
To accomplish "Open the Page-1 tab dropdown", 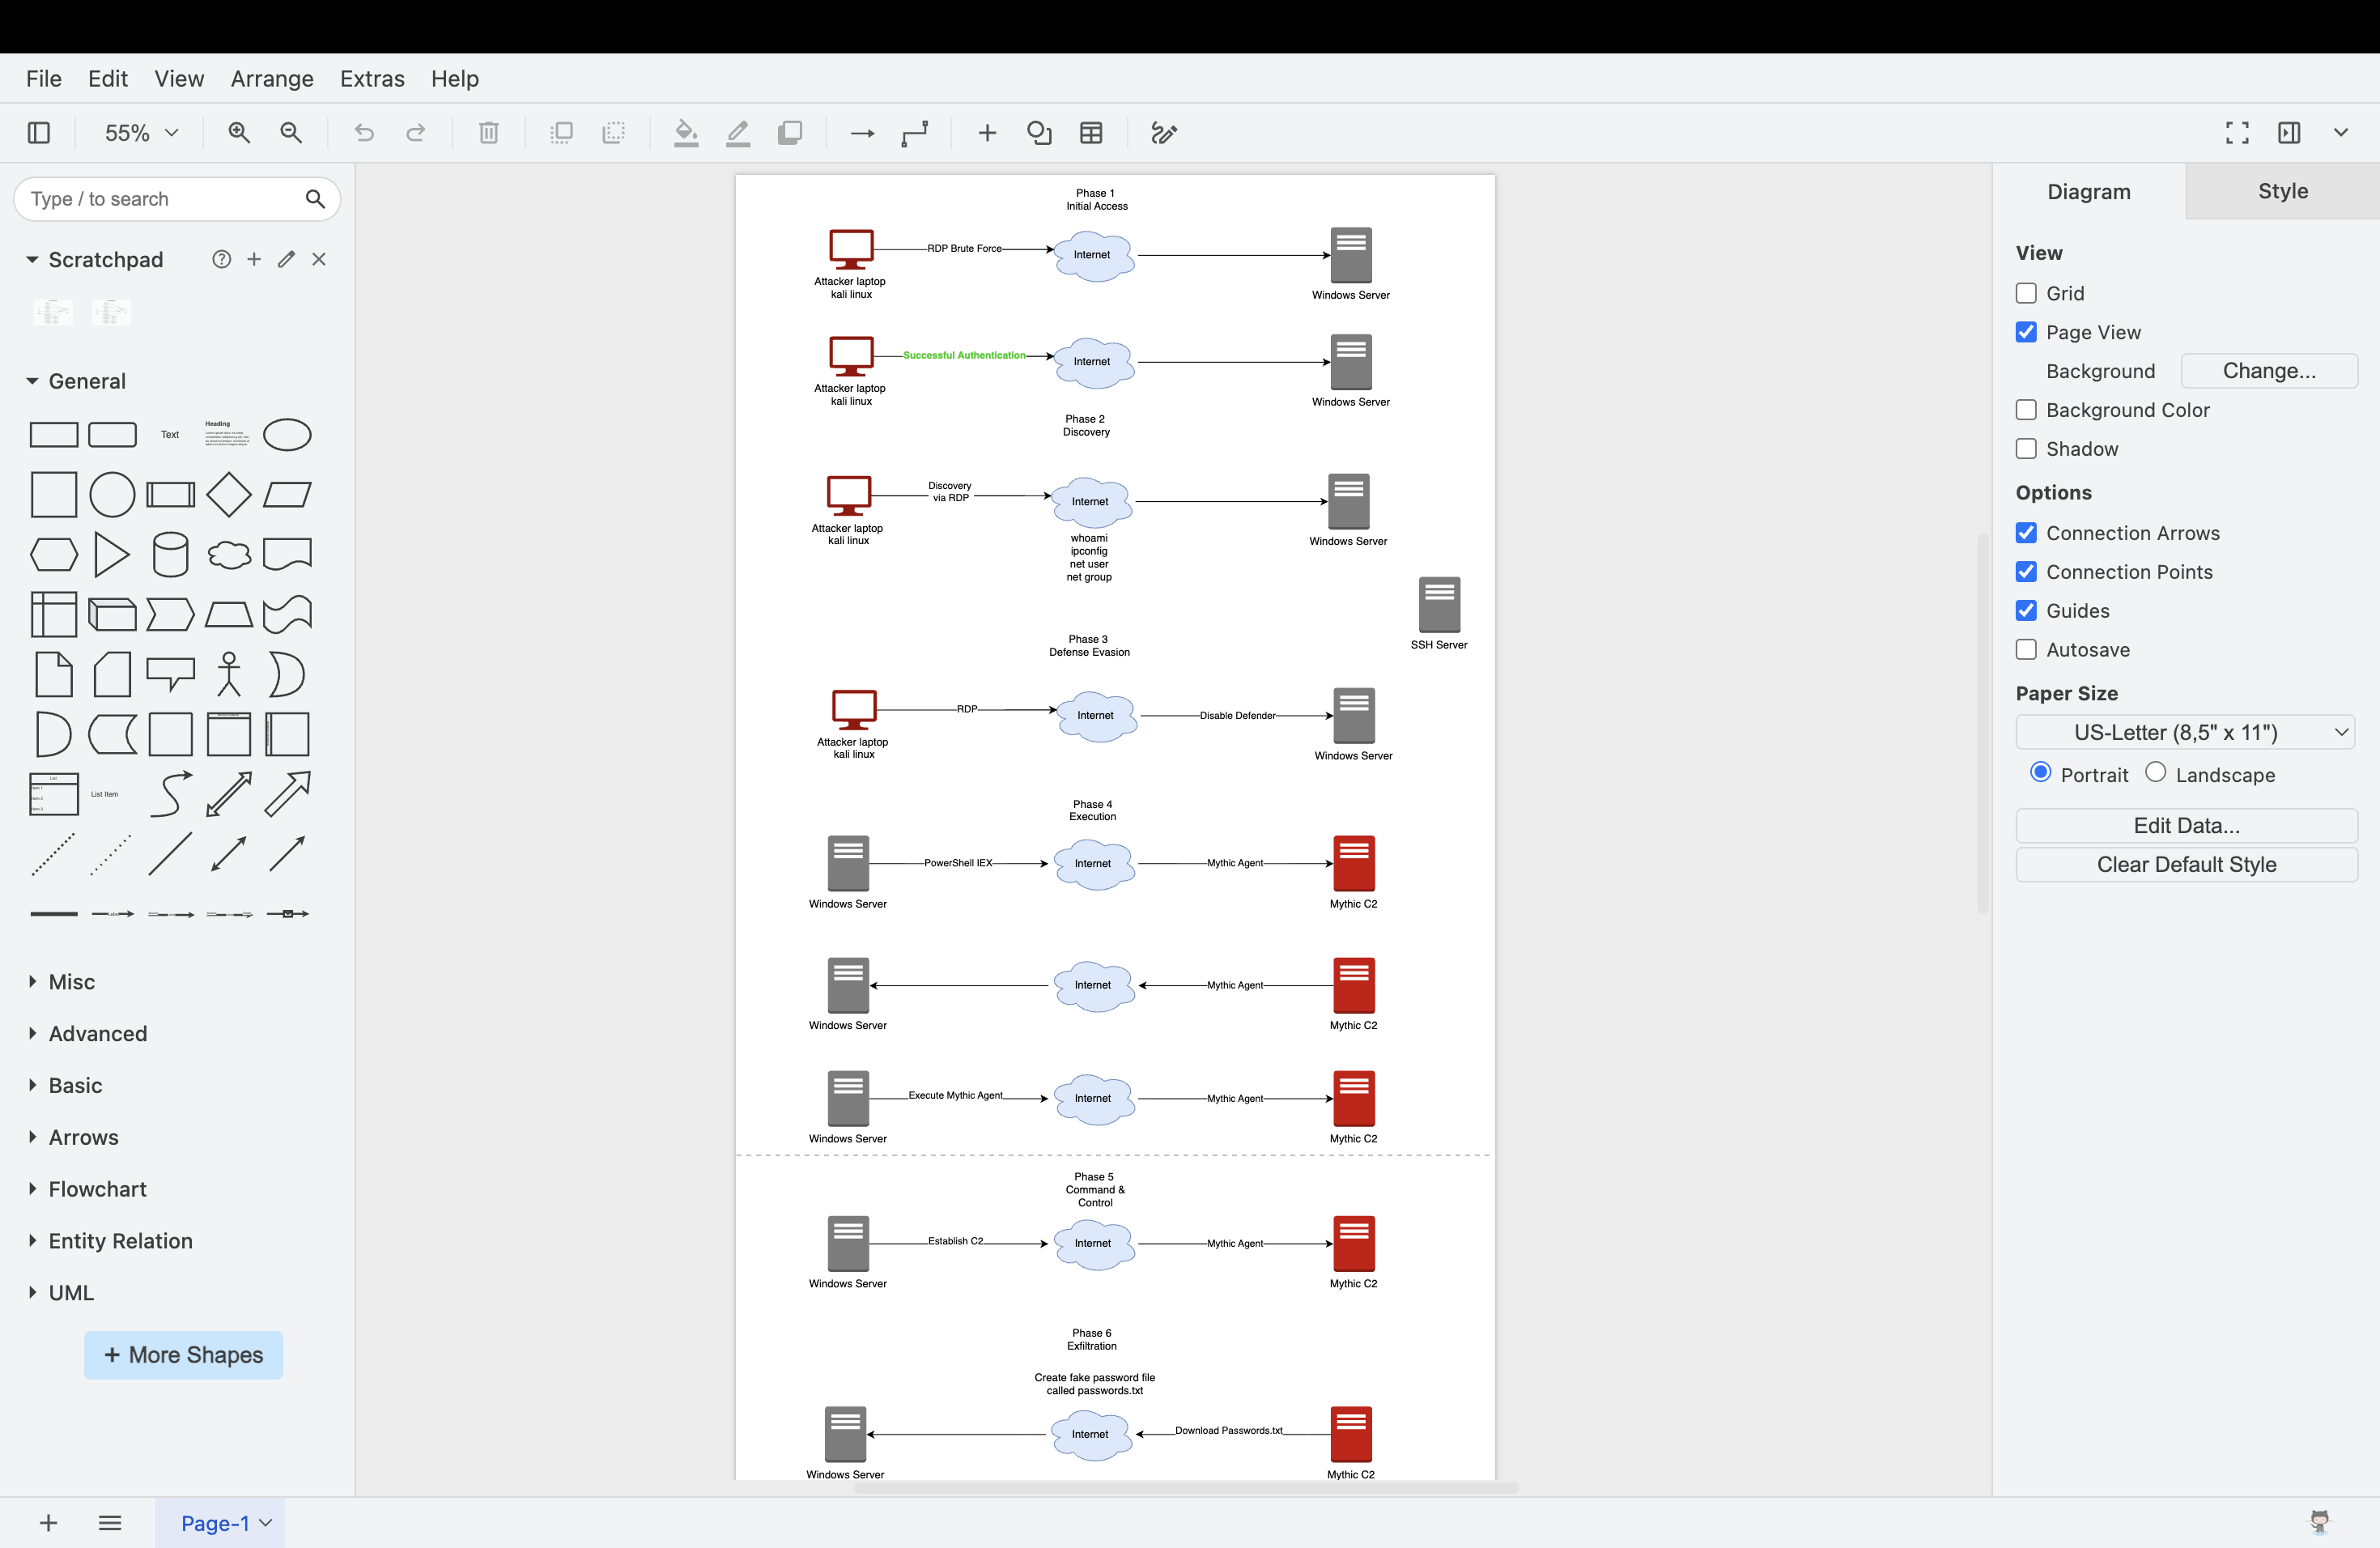I will (266, 1523).
